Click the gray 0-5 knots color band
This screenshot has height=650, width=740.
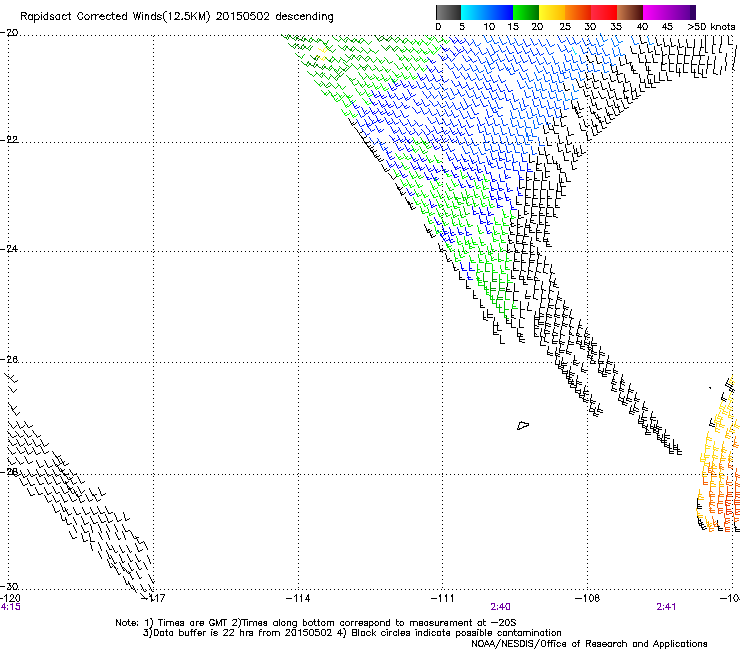(448, 12)
